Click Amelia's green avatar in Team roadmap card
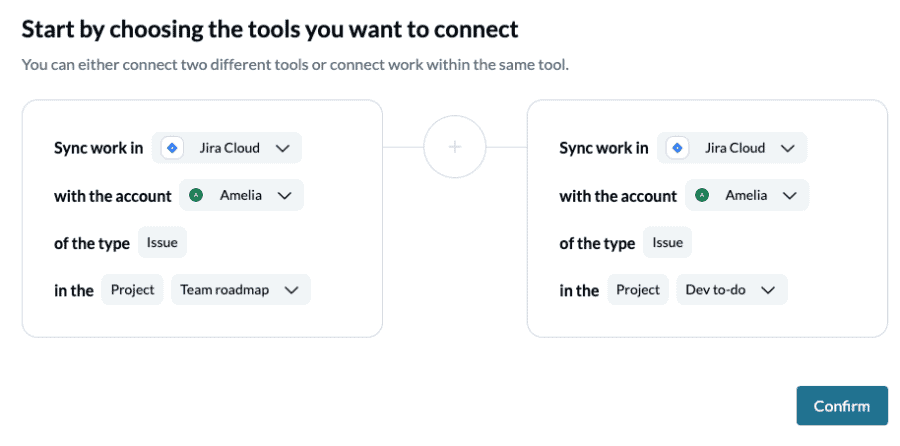Viewport: 900px width, 446px height. point(197,196)
